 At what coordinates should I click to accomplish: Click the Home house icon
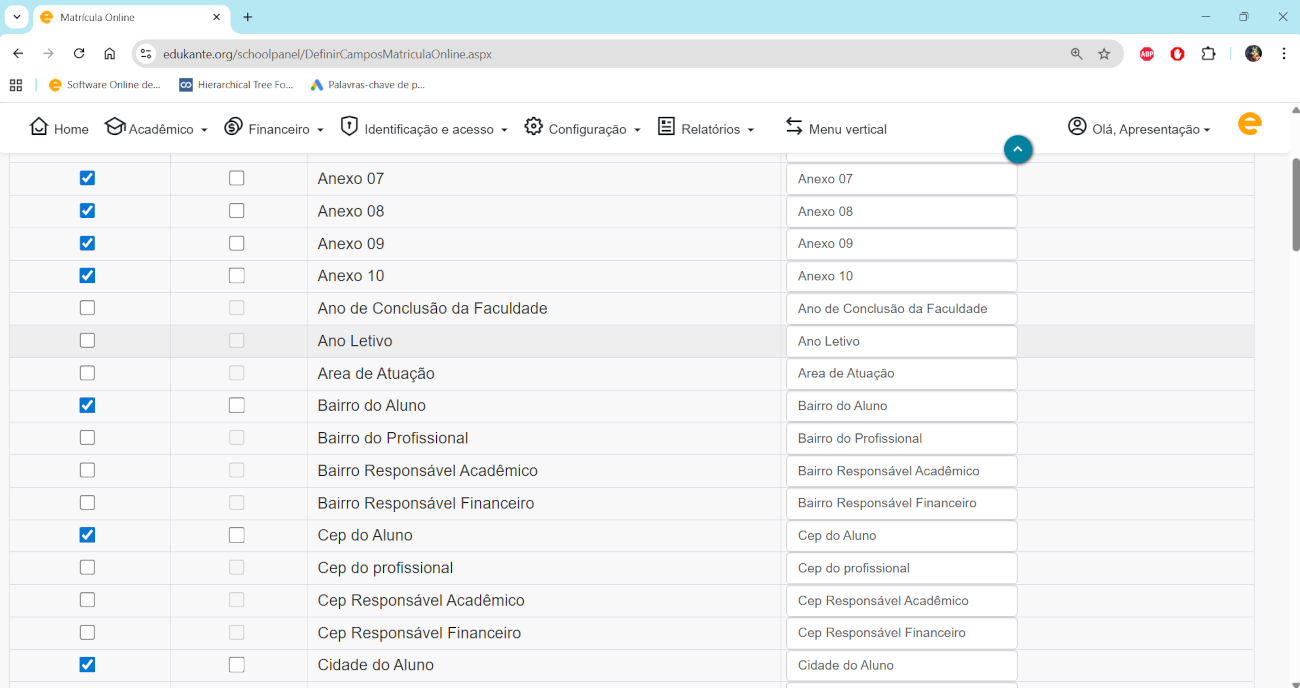point(39,127)
